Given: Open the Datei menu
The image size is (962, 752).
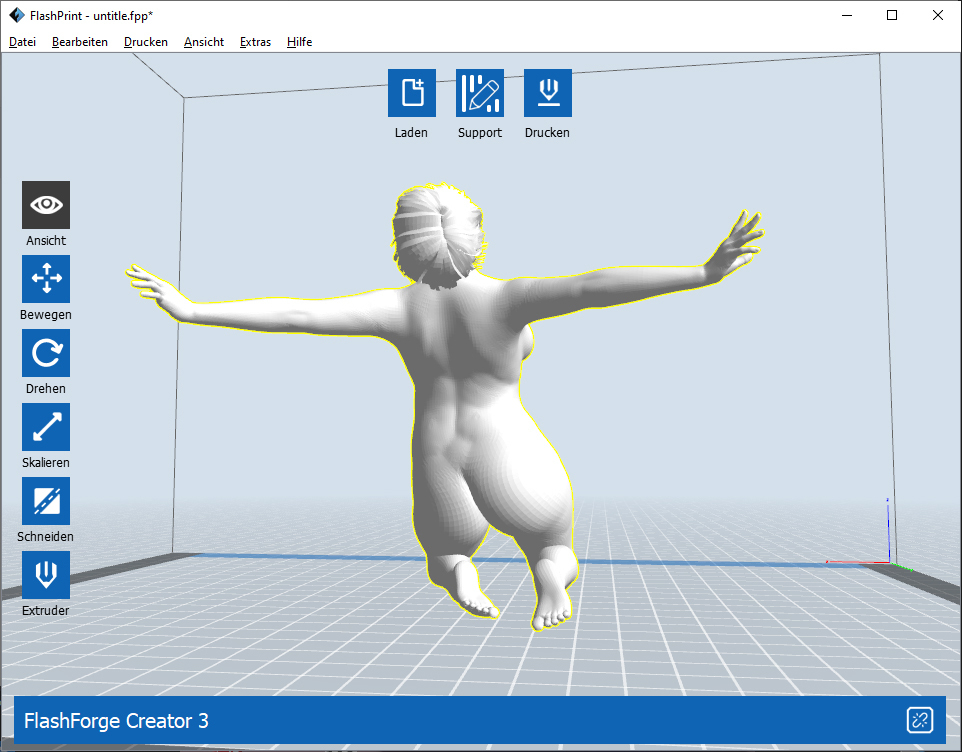Looking at the screenshot, I should point(22,42).
